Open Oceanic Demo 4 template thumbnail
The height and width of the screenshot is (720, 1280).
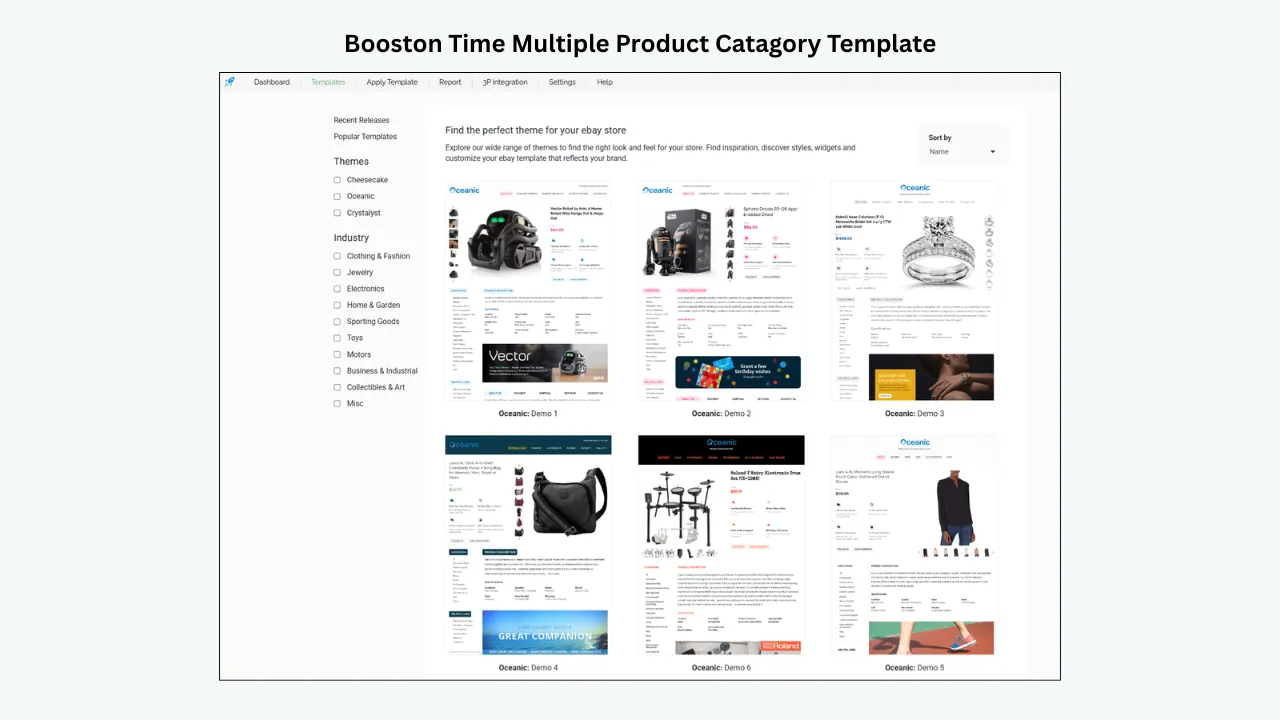click(x=528, y=545)
